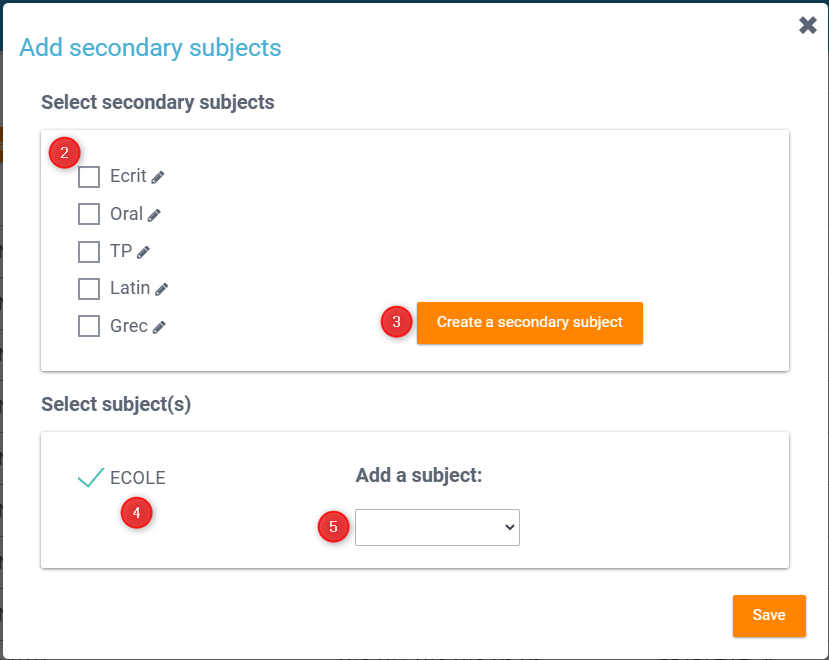Check the Ecrit checkbox
Image resolution: width=829 pixels, height=660 pixels.
tap(89, 177)
